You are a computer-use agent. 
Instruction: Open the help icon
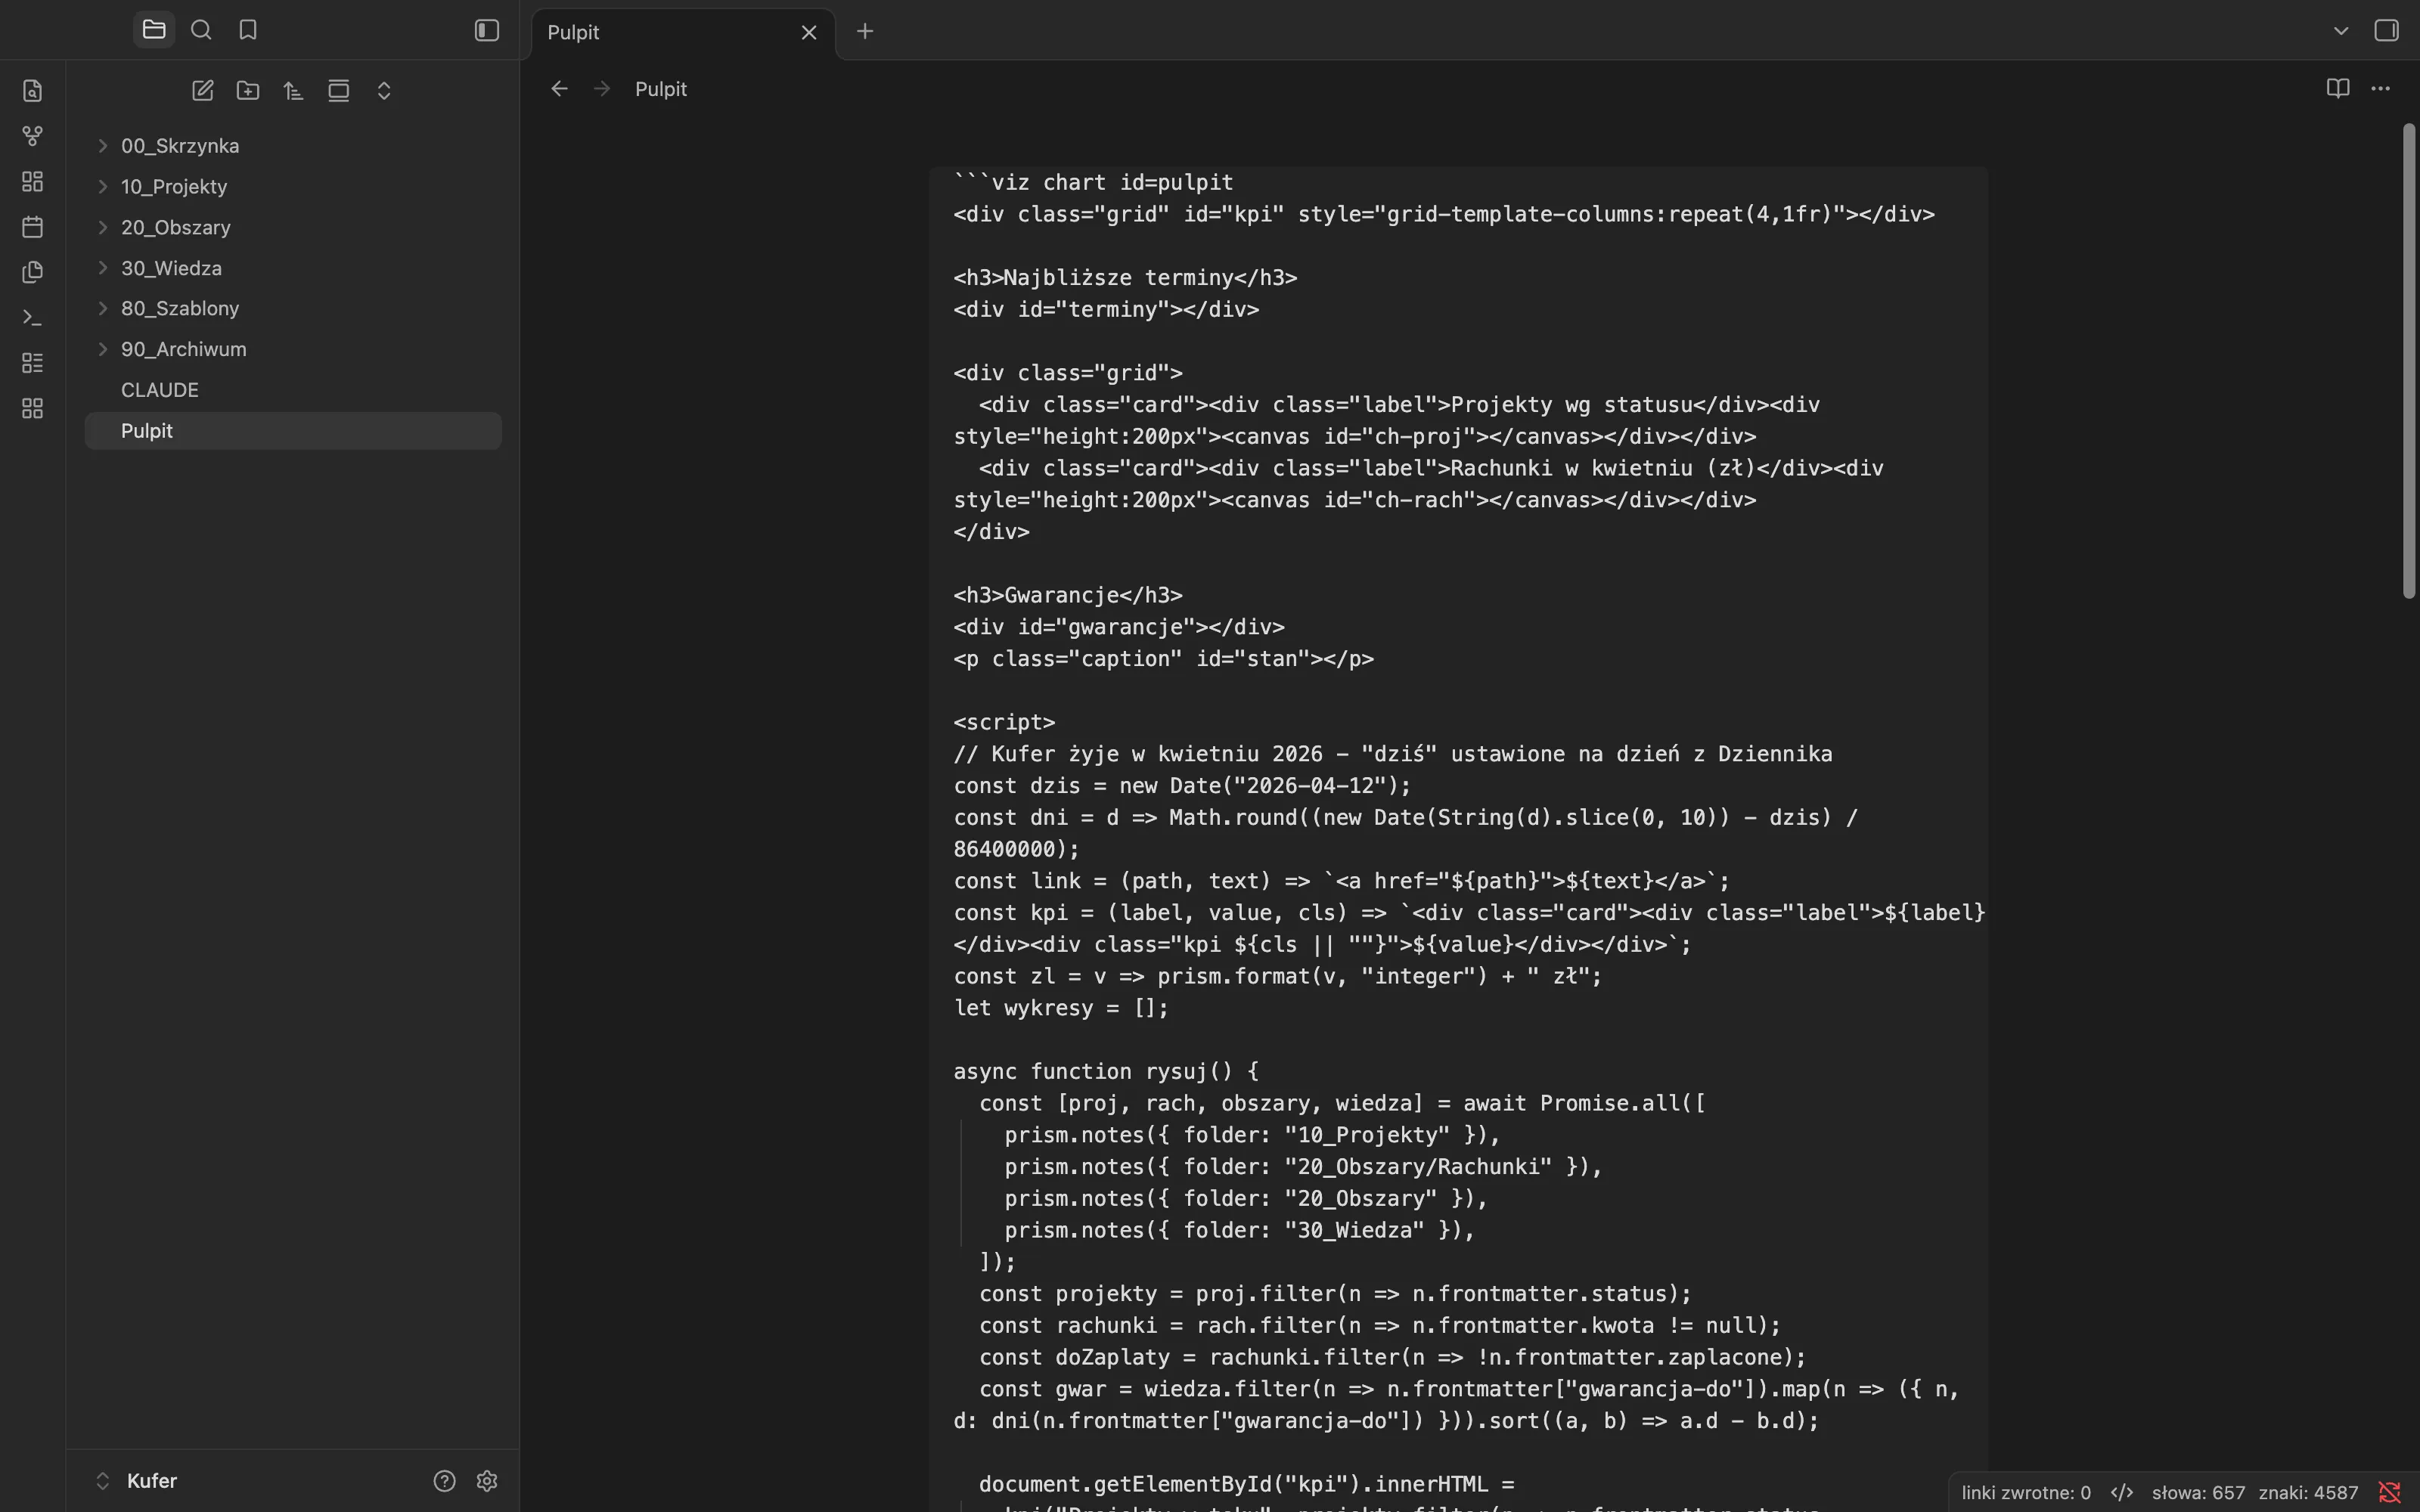coord(445,1481)
